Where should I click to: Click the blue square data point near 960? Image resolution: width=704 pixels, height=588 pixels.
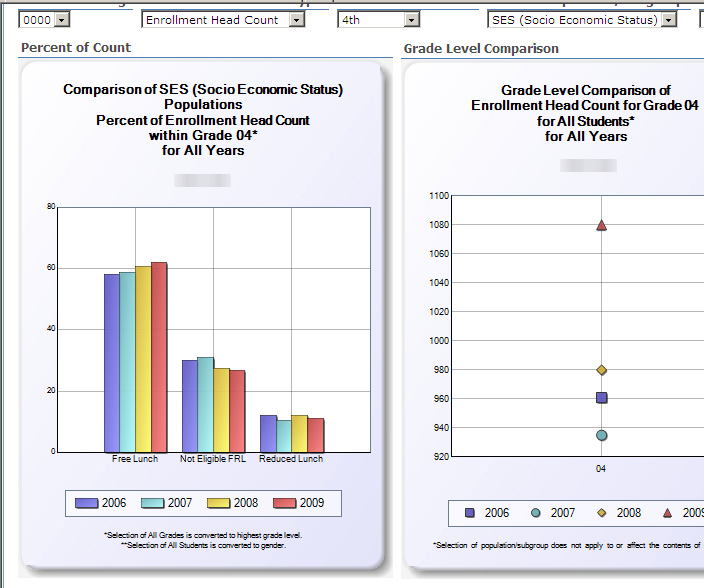(601, 398)
